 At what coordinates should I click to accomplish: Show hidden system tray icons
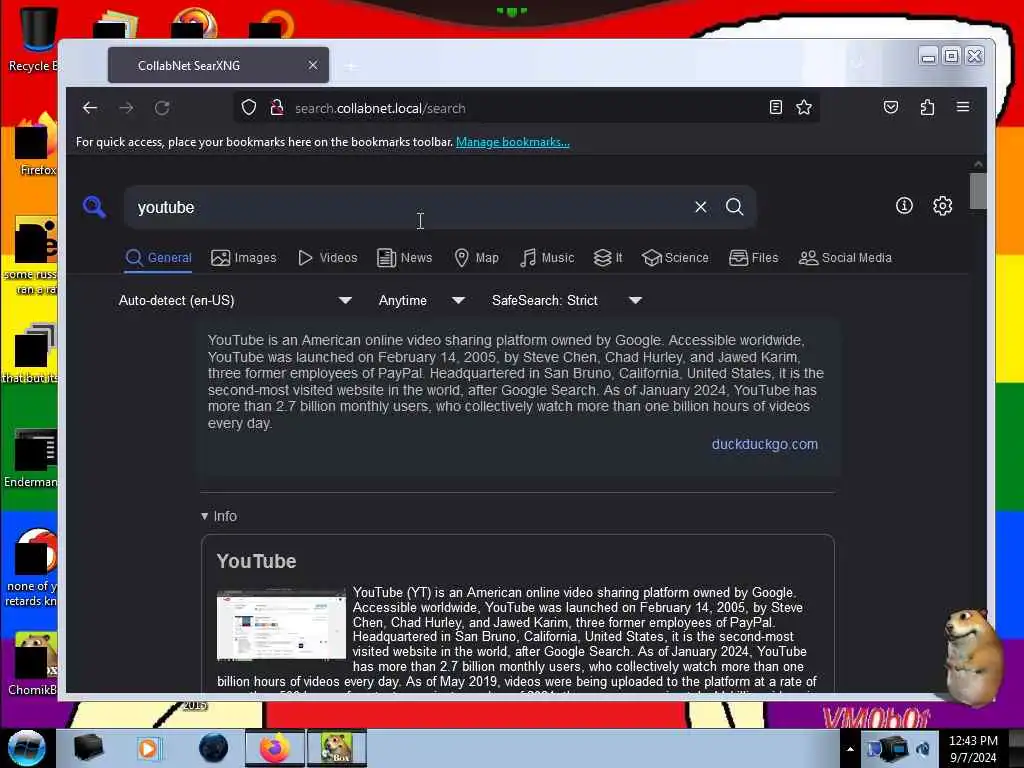coord(850,749)
